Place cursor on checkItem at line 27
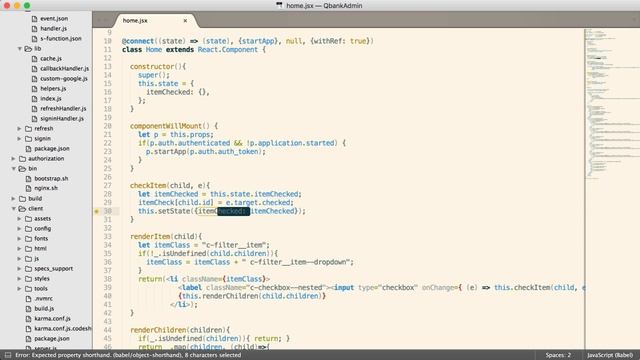The image size is (640, 360). 148,185
